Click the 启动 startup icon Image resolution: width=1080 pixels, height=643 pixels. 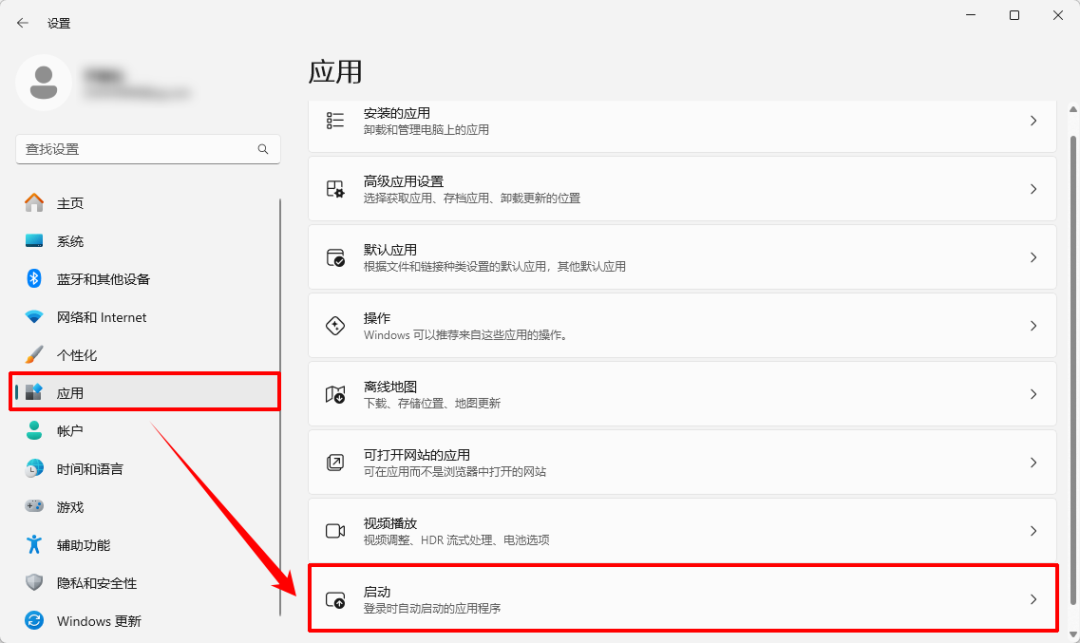tap(335, 600)
